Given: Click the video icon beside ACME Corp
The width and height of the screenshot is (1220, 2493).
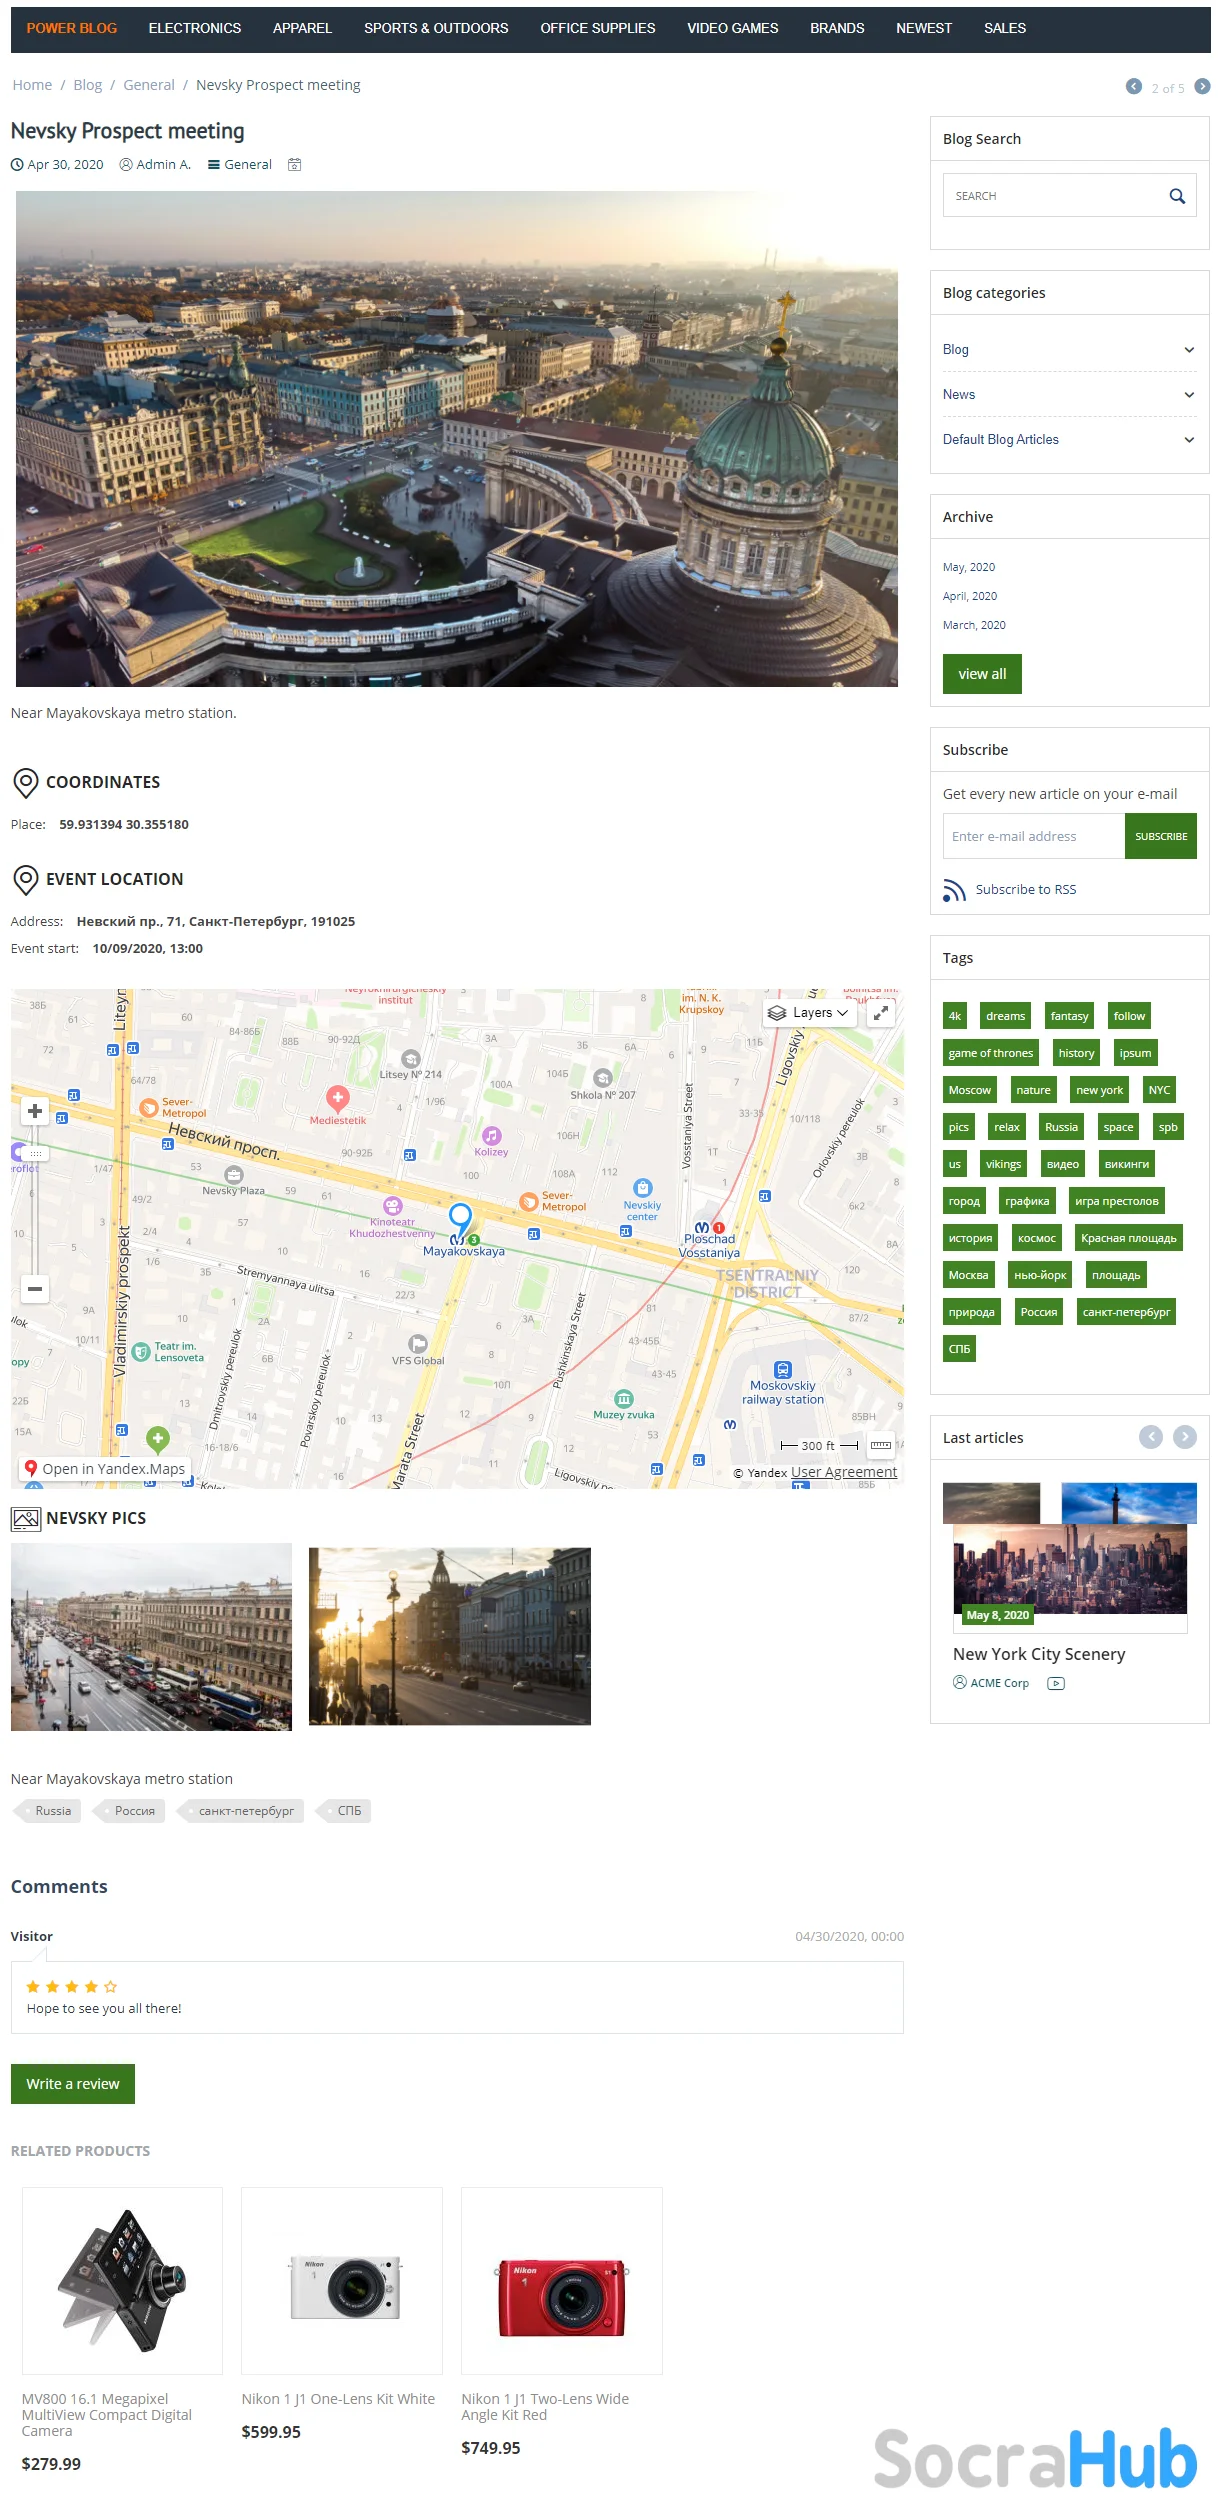Looking at the screenshot, I should pyautogui.click(x=1056, y=1684).
